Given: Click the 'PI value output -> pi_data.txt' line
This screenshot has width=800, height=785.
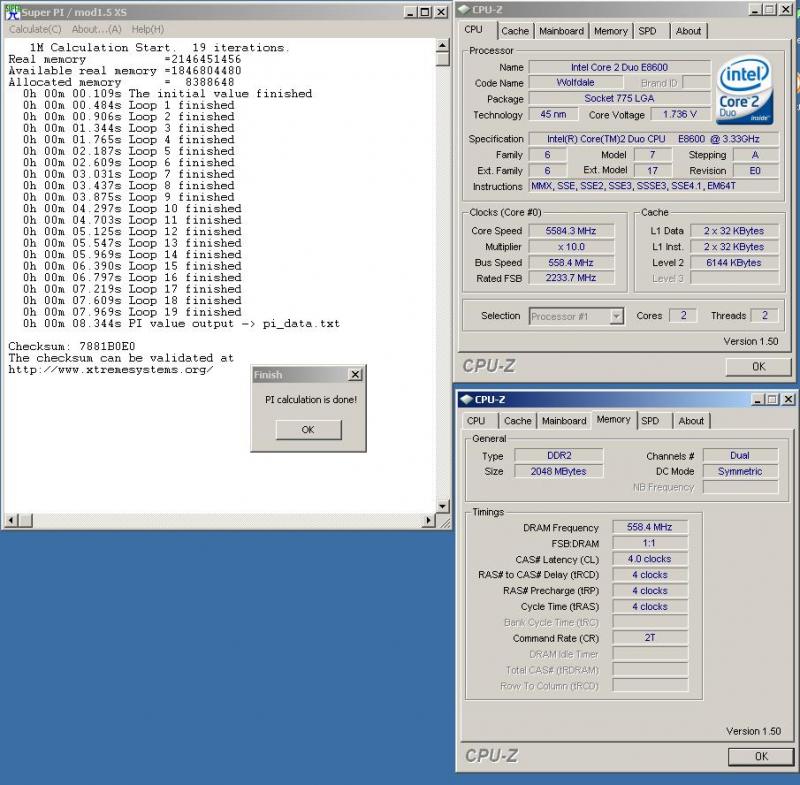Looking at the screenshot, I should point(181,324).
